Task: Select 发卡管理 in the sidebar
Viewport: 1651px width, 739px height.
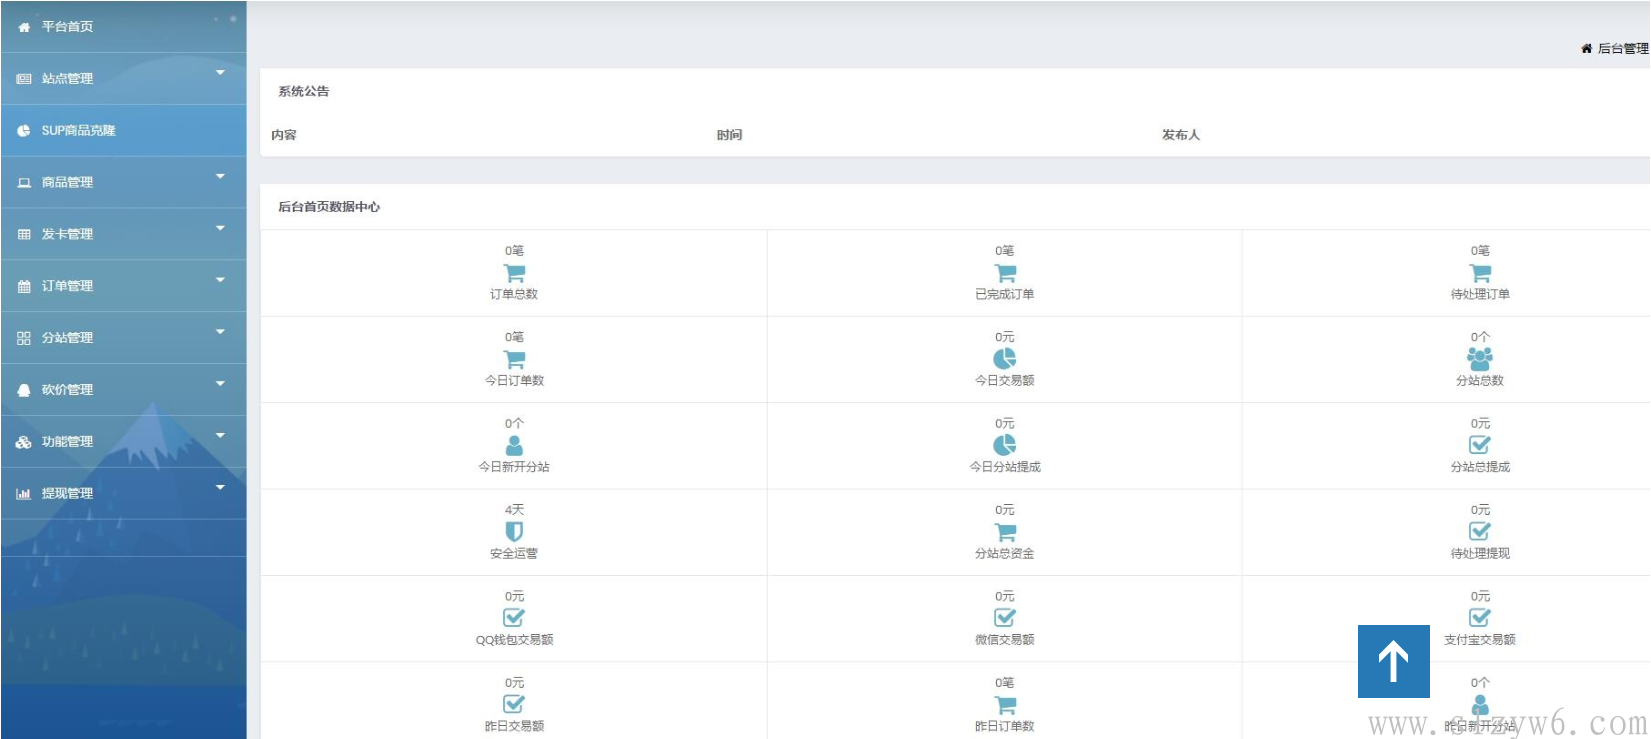Action: pyautogui.click(x=67, y=234)
